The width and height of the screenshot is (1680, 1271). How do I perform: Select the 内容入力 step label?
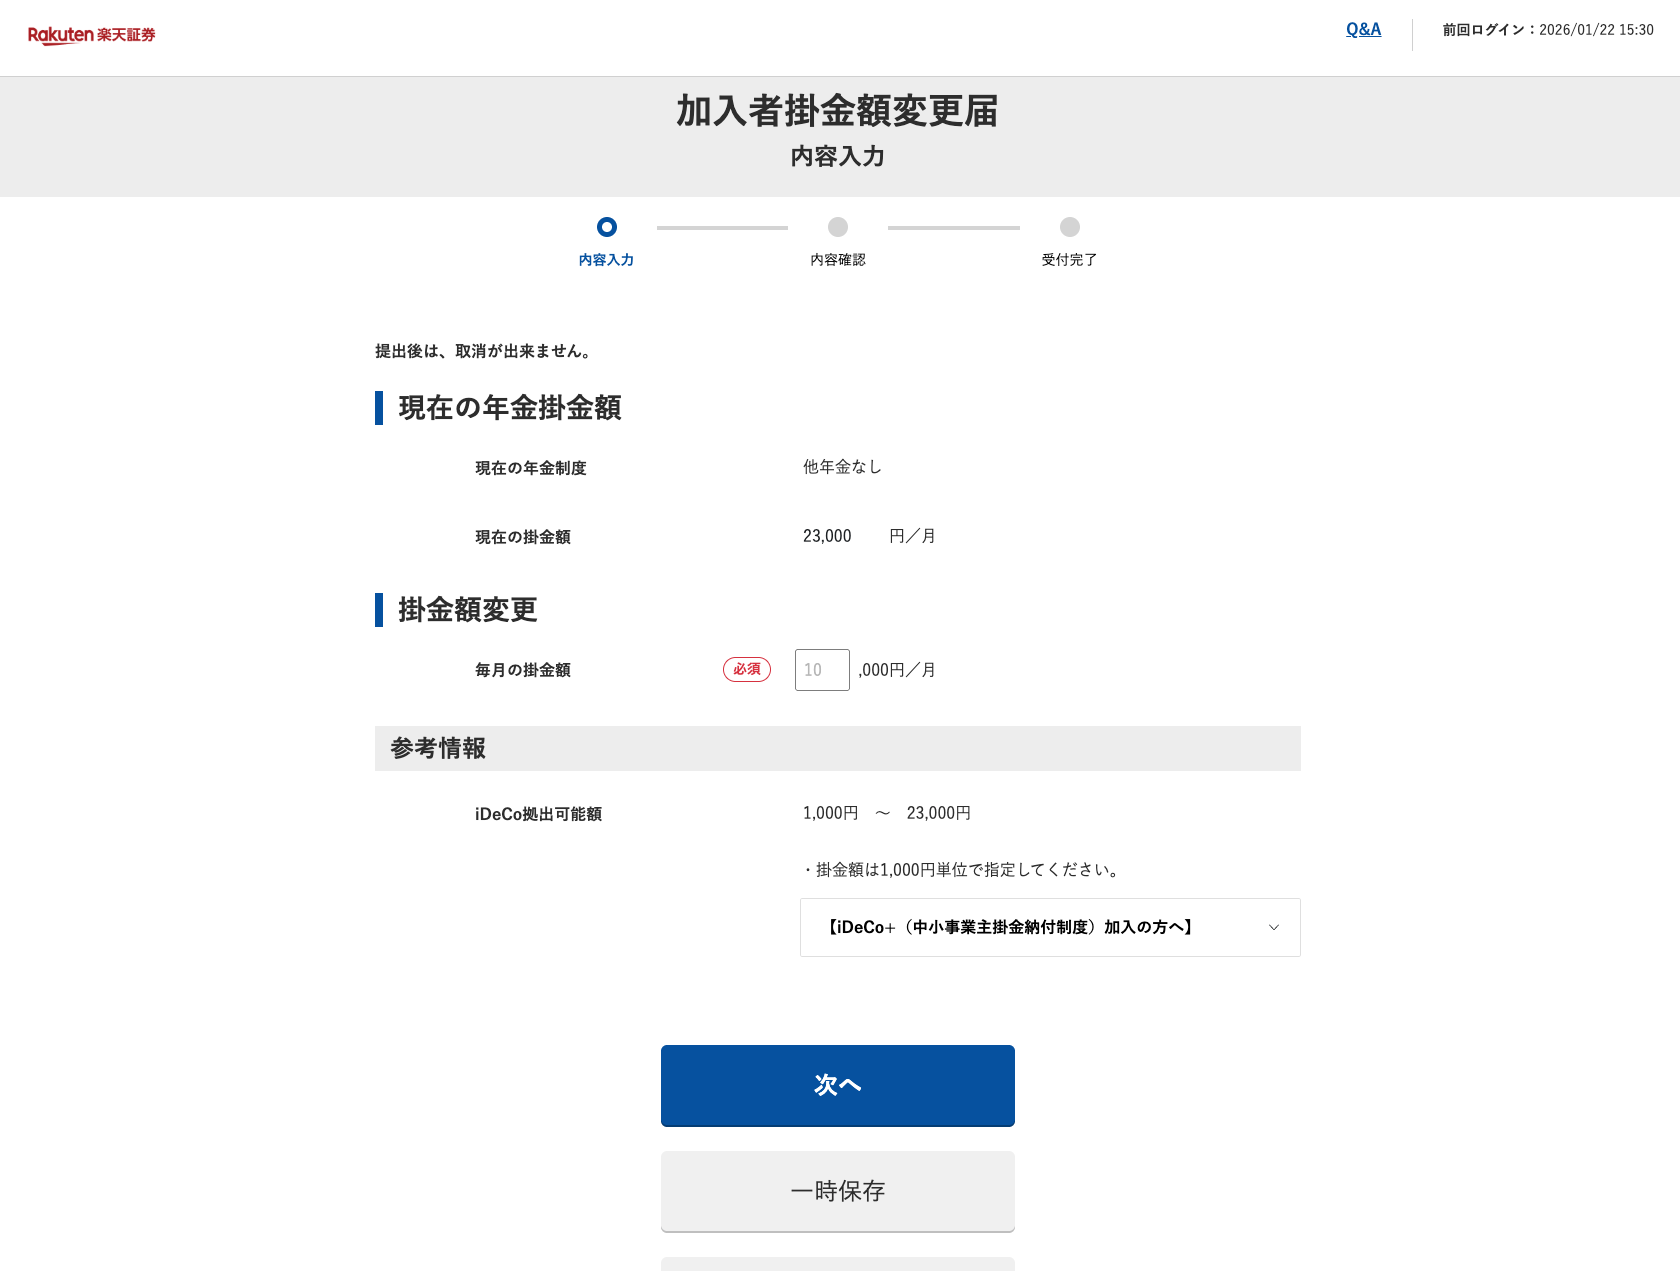606,260
